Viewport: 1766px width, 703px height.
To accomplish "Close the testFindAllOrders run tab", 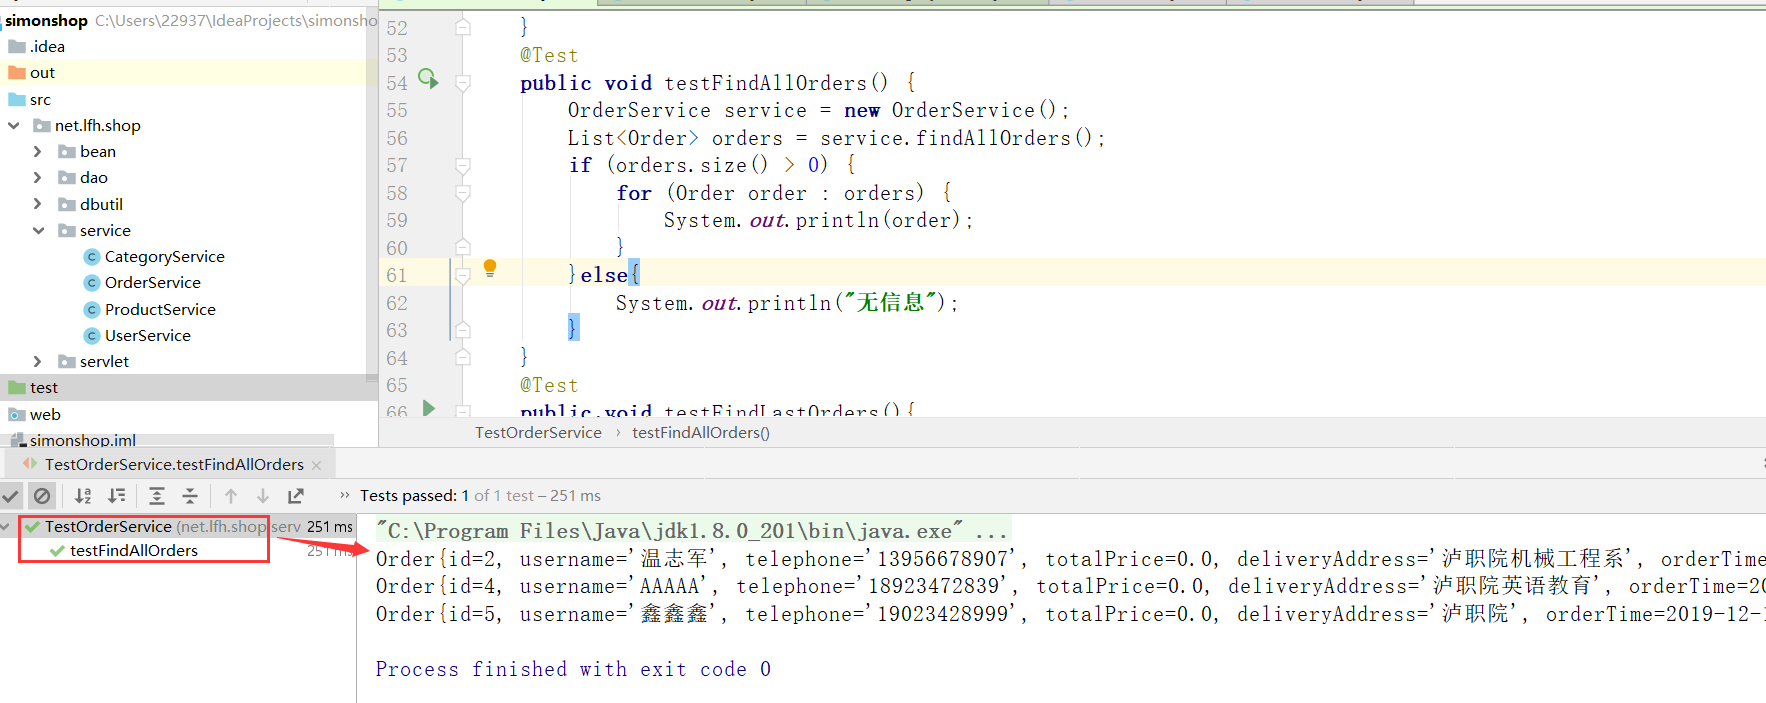I will point(317,465).
